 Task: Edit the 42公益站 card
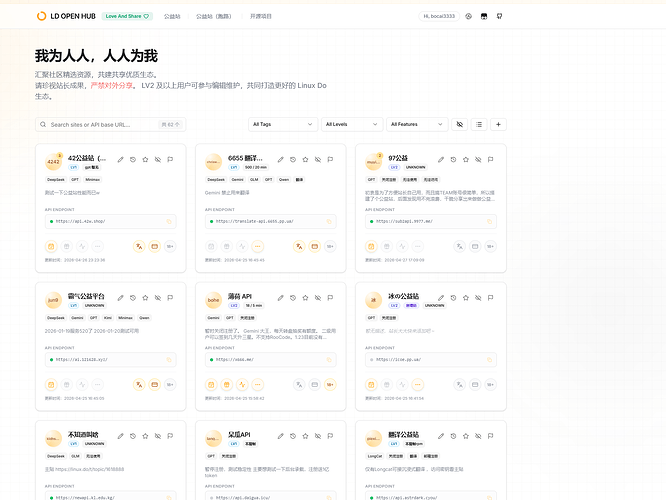coord(121,160)
